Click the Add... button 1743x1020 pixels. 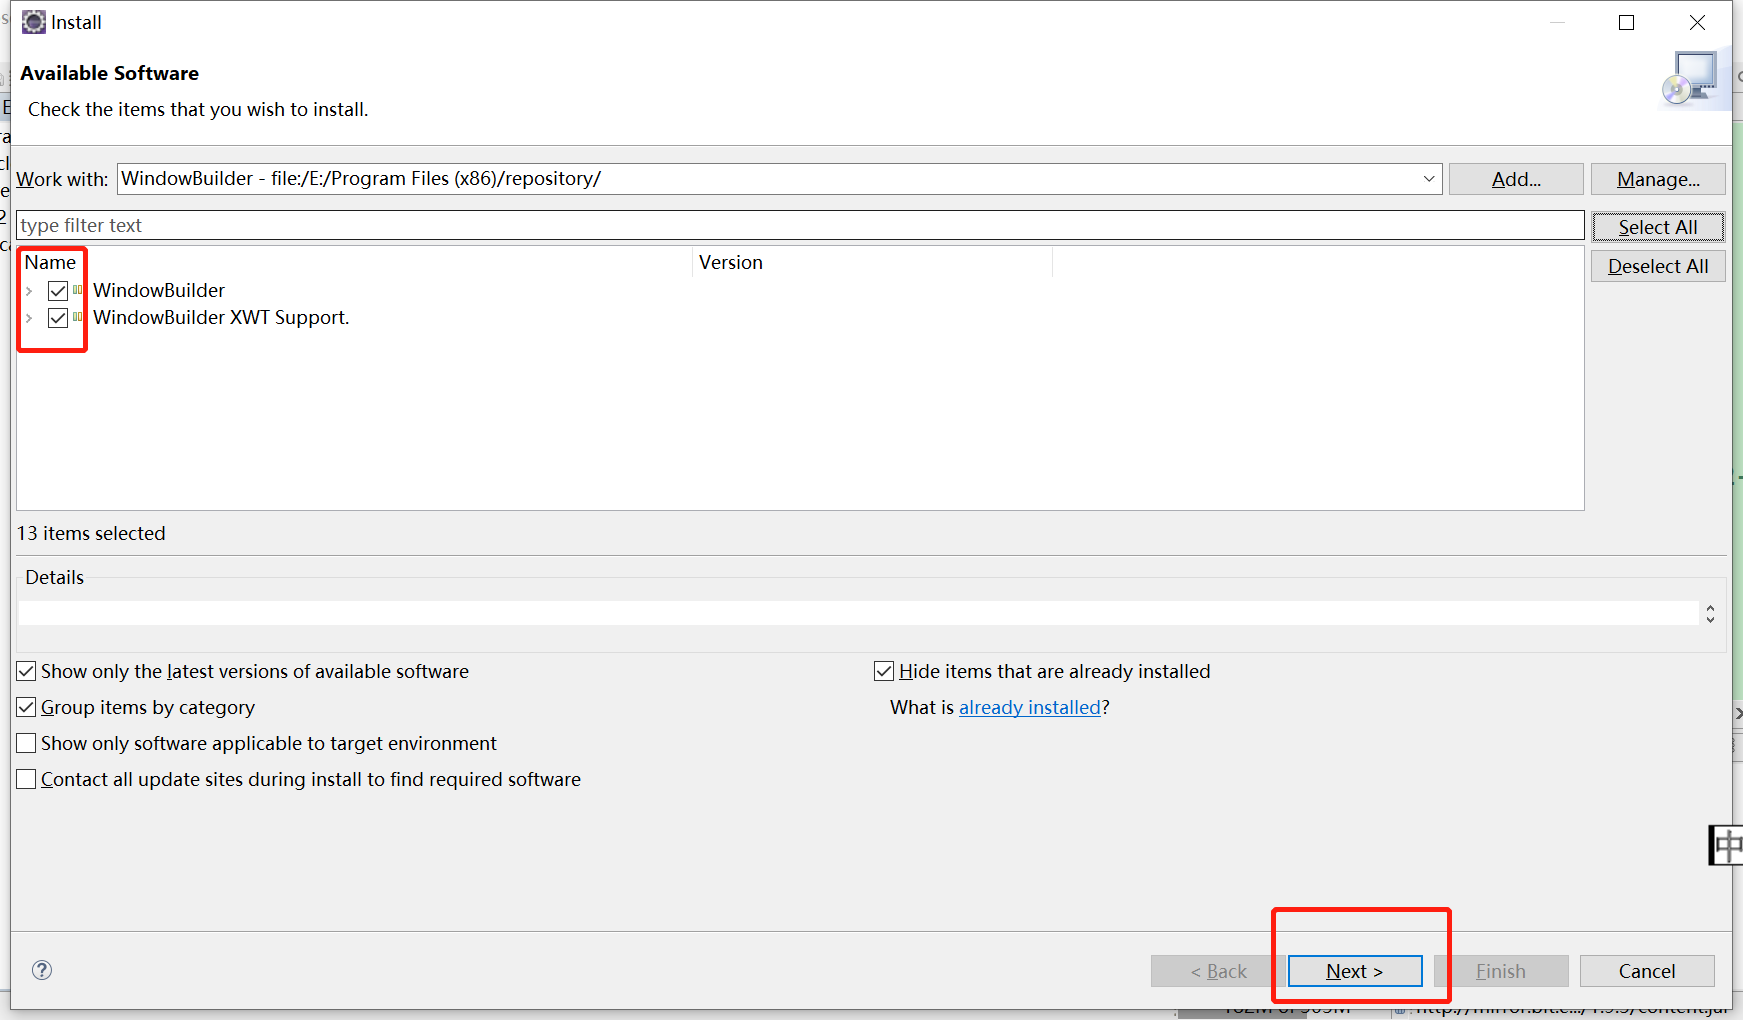tap(1516, 179)
